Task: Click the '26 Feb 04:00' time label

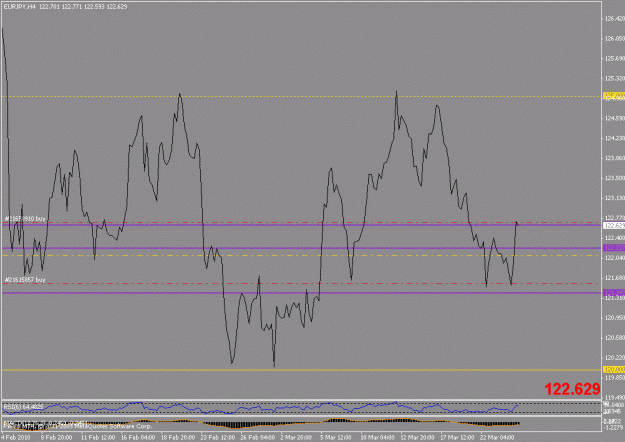Action: pos(258,437)
